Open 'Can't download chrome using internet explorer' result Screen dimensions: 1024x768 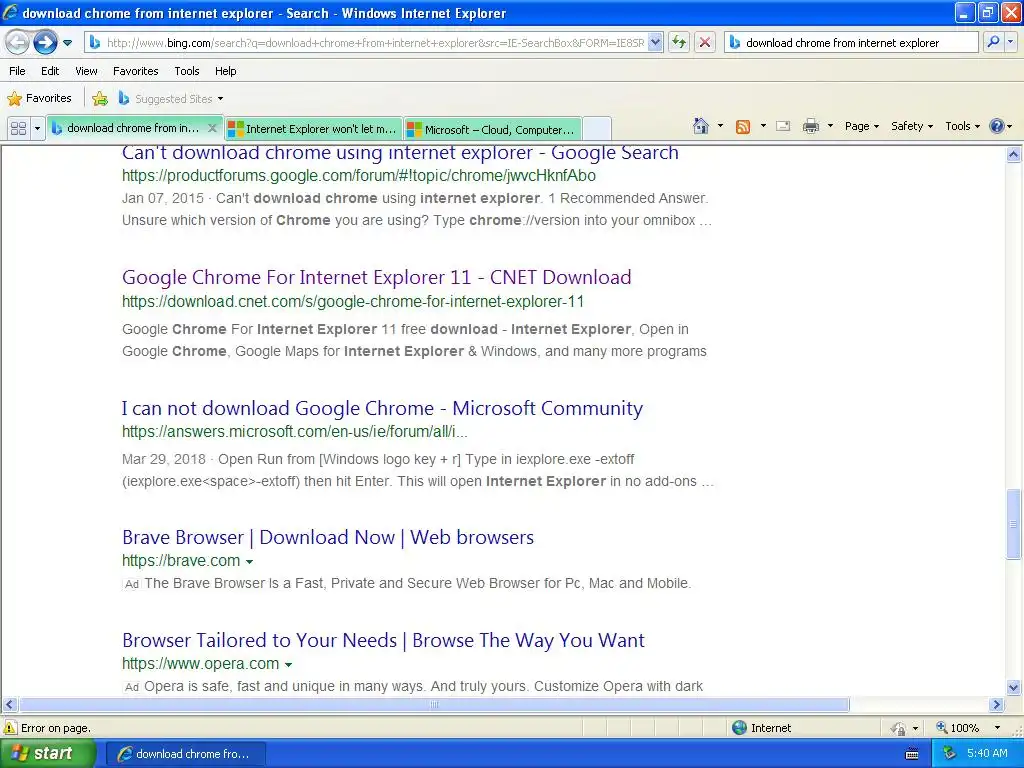(400, 153)
